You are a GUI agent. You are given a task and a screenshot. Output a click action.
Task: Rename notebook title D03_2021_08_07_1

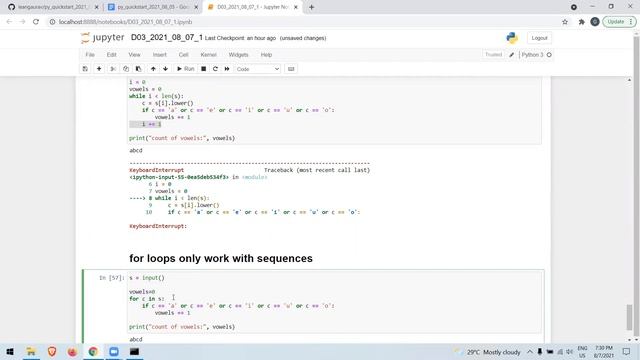(x=167, y=38)
